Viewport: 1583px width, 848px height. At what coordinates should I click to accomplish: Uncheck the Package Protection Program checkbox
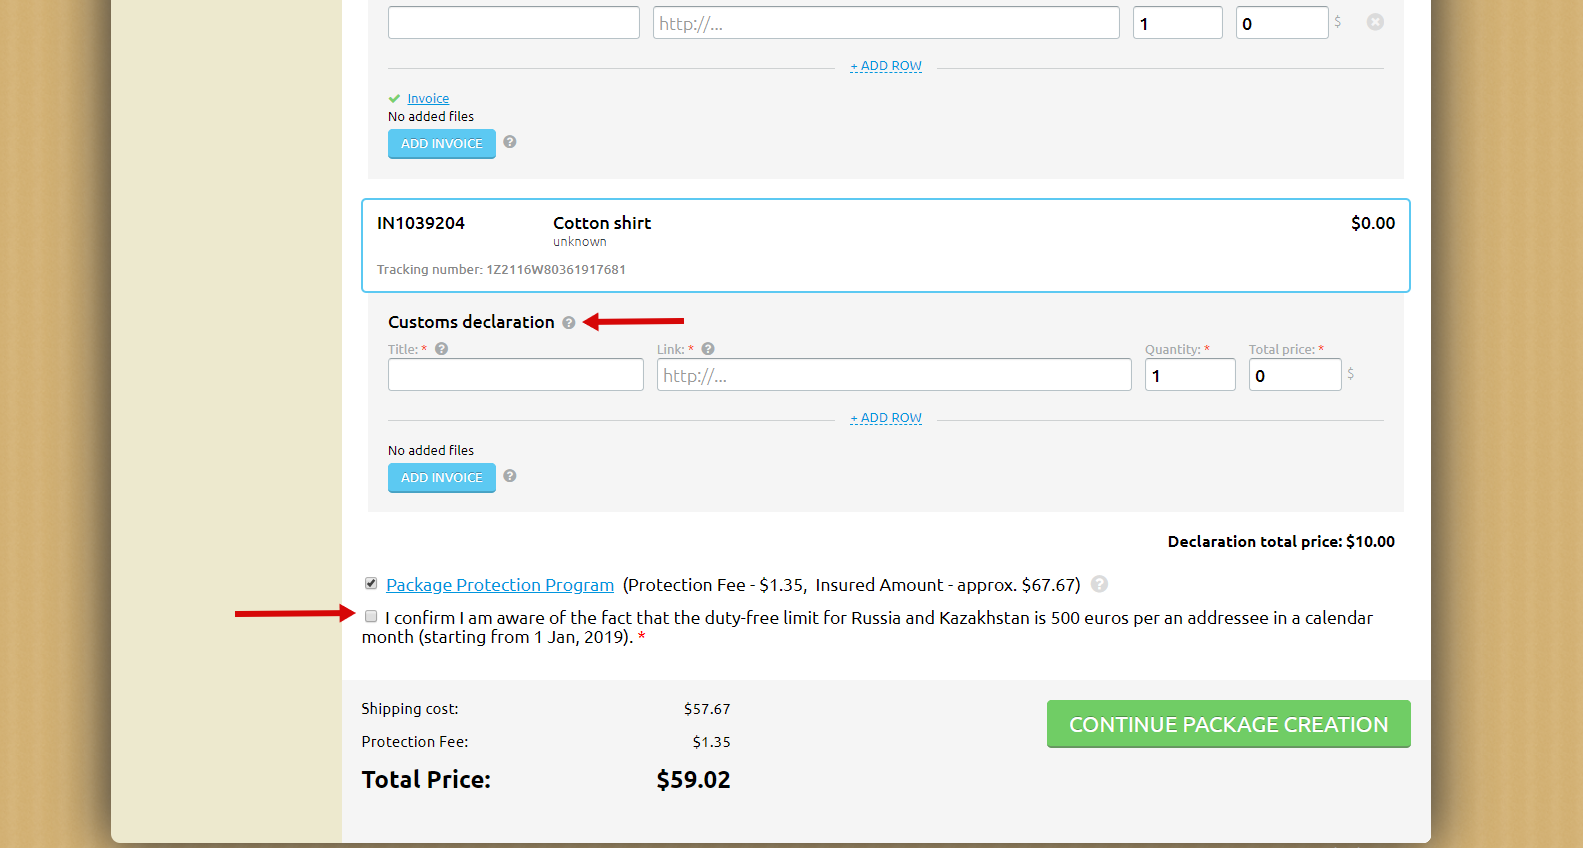pyautogui.click(x=371, y=583)
